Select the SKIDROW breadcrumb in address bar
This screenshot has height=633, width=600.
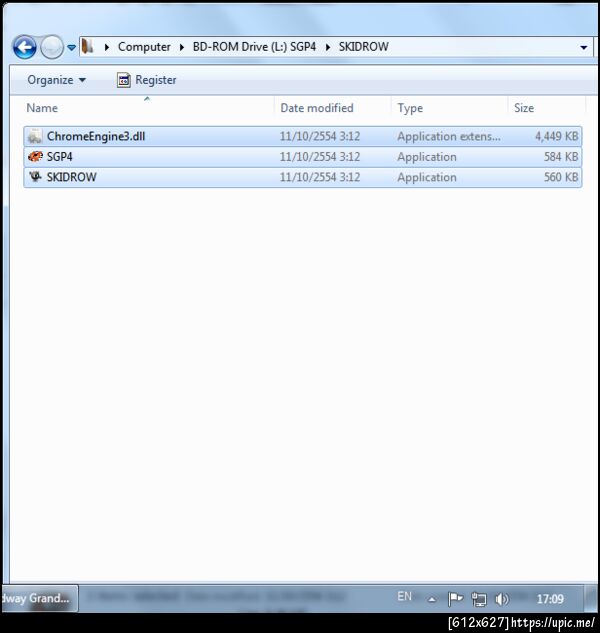[363, 47]
